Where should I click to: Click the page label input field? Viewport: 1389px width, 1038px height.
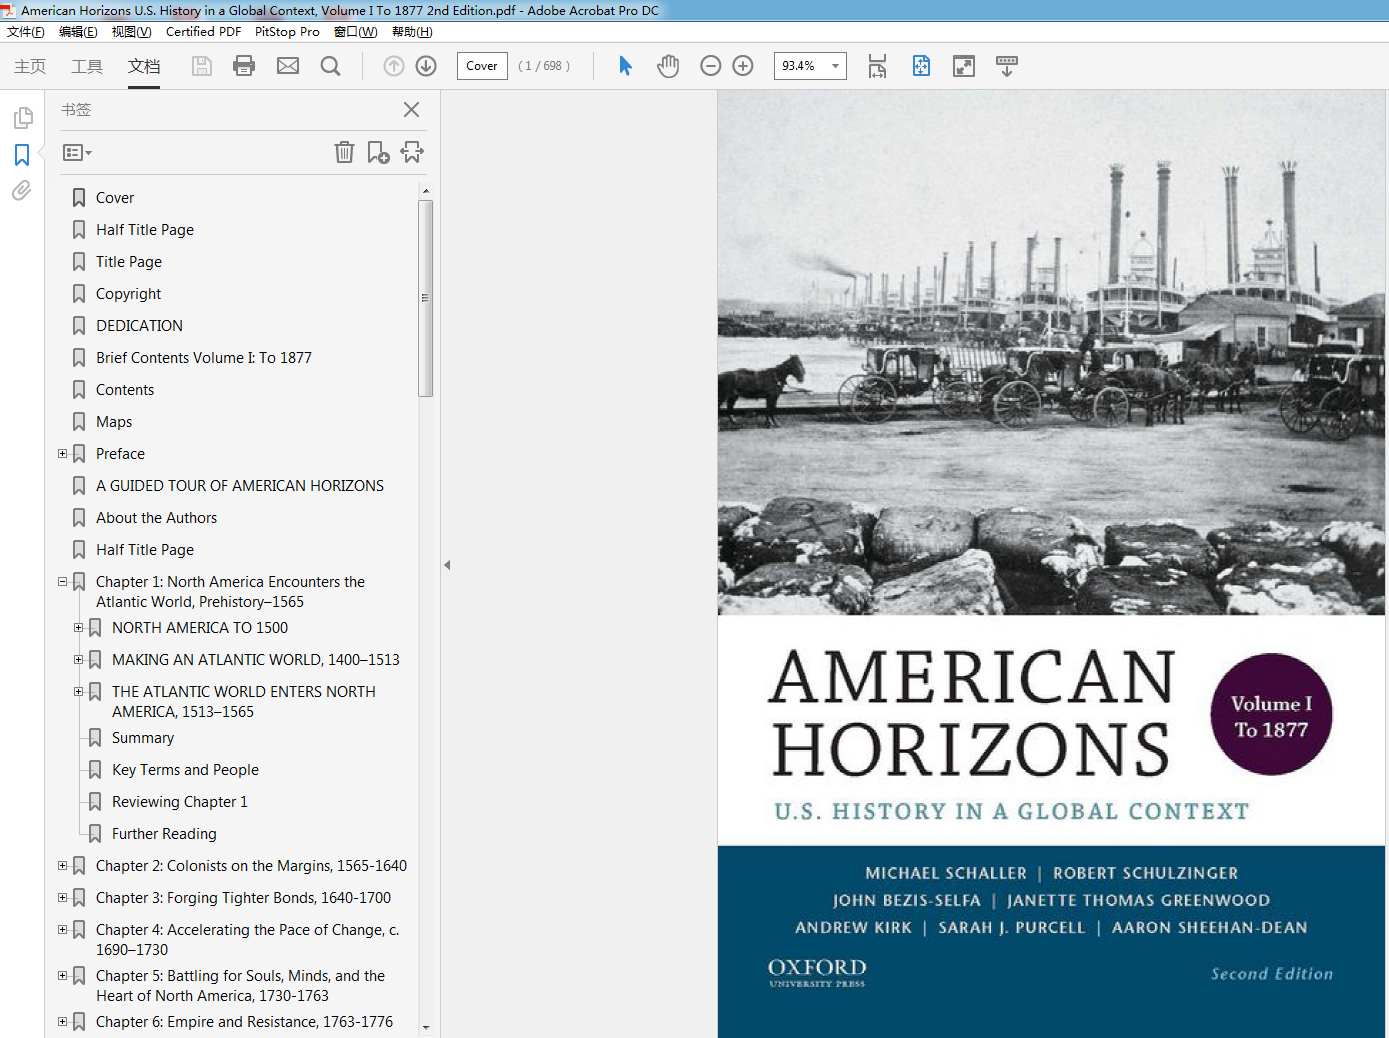pyautogui.click(x=482, y=66)
